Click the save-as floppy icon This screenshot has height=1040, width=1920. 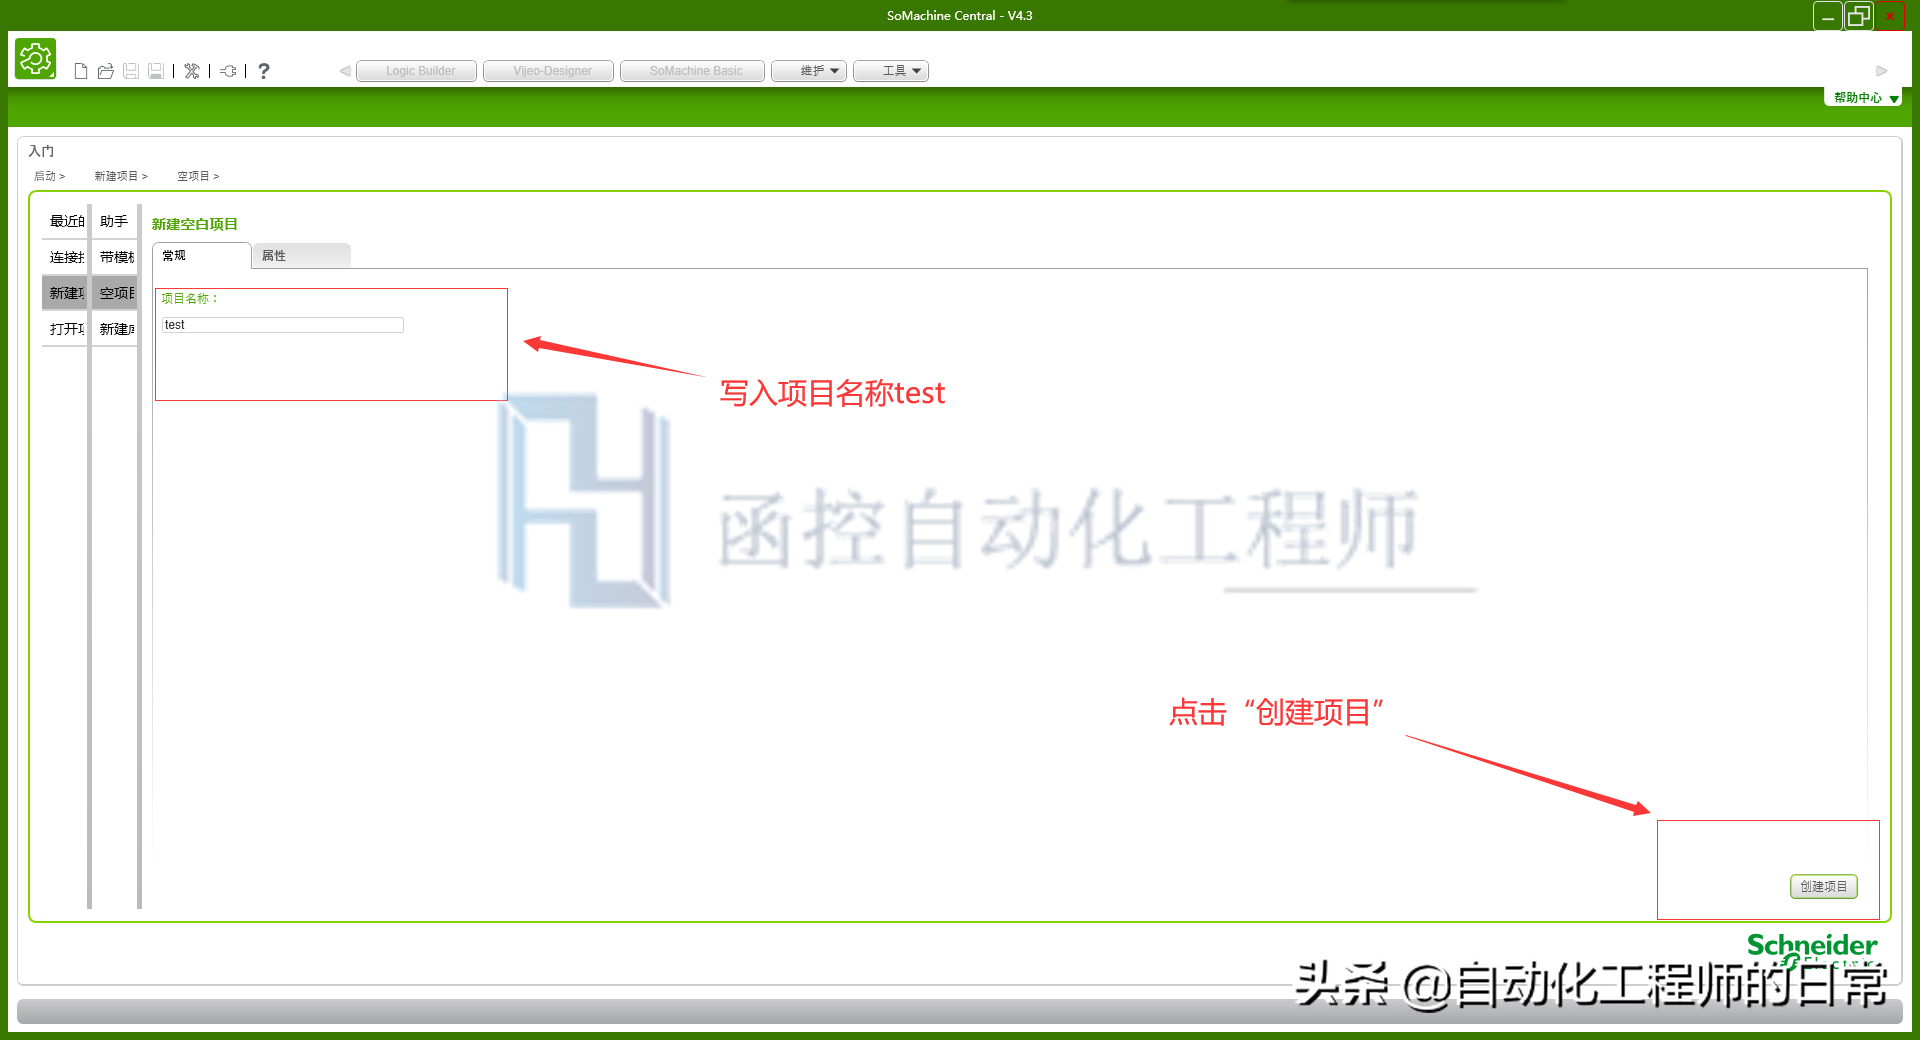[x=156, y=71]
